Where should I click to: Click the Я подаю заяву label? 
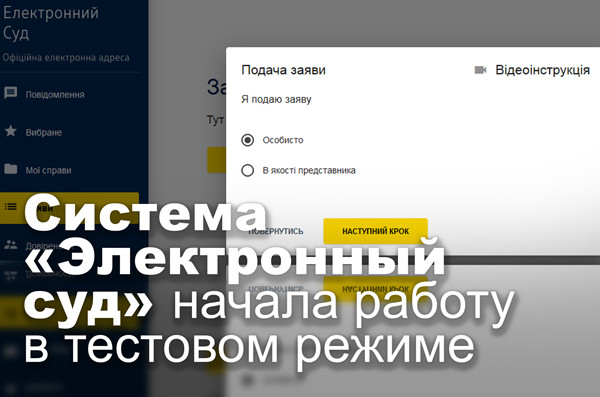pyautogui.click(x=276, y=100)
